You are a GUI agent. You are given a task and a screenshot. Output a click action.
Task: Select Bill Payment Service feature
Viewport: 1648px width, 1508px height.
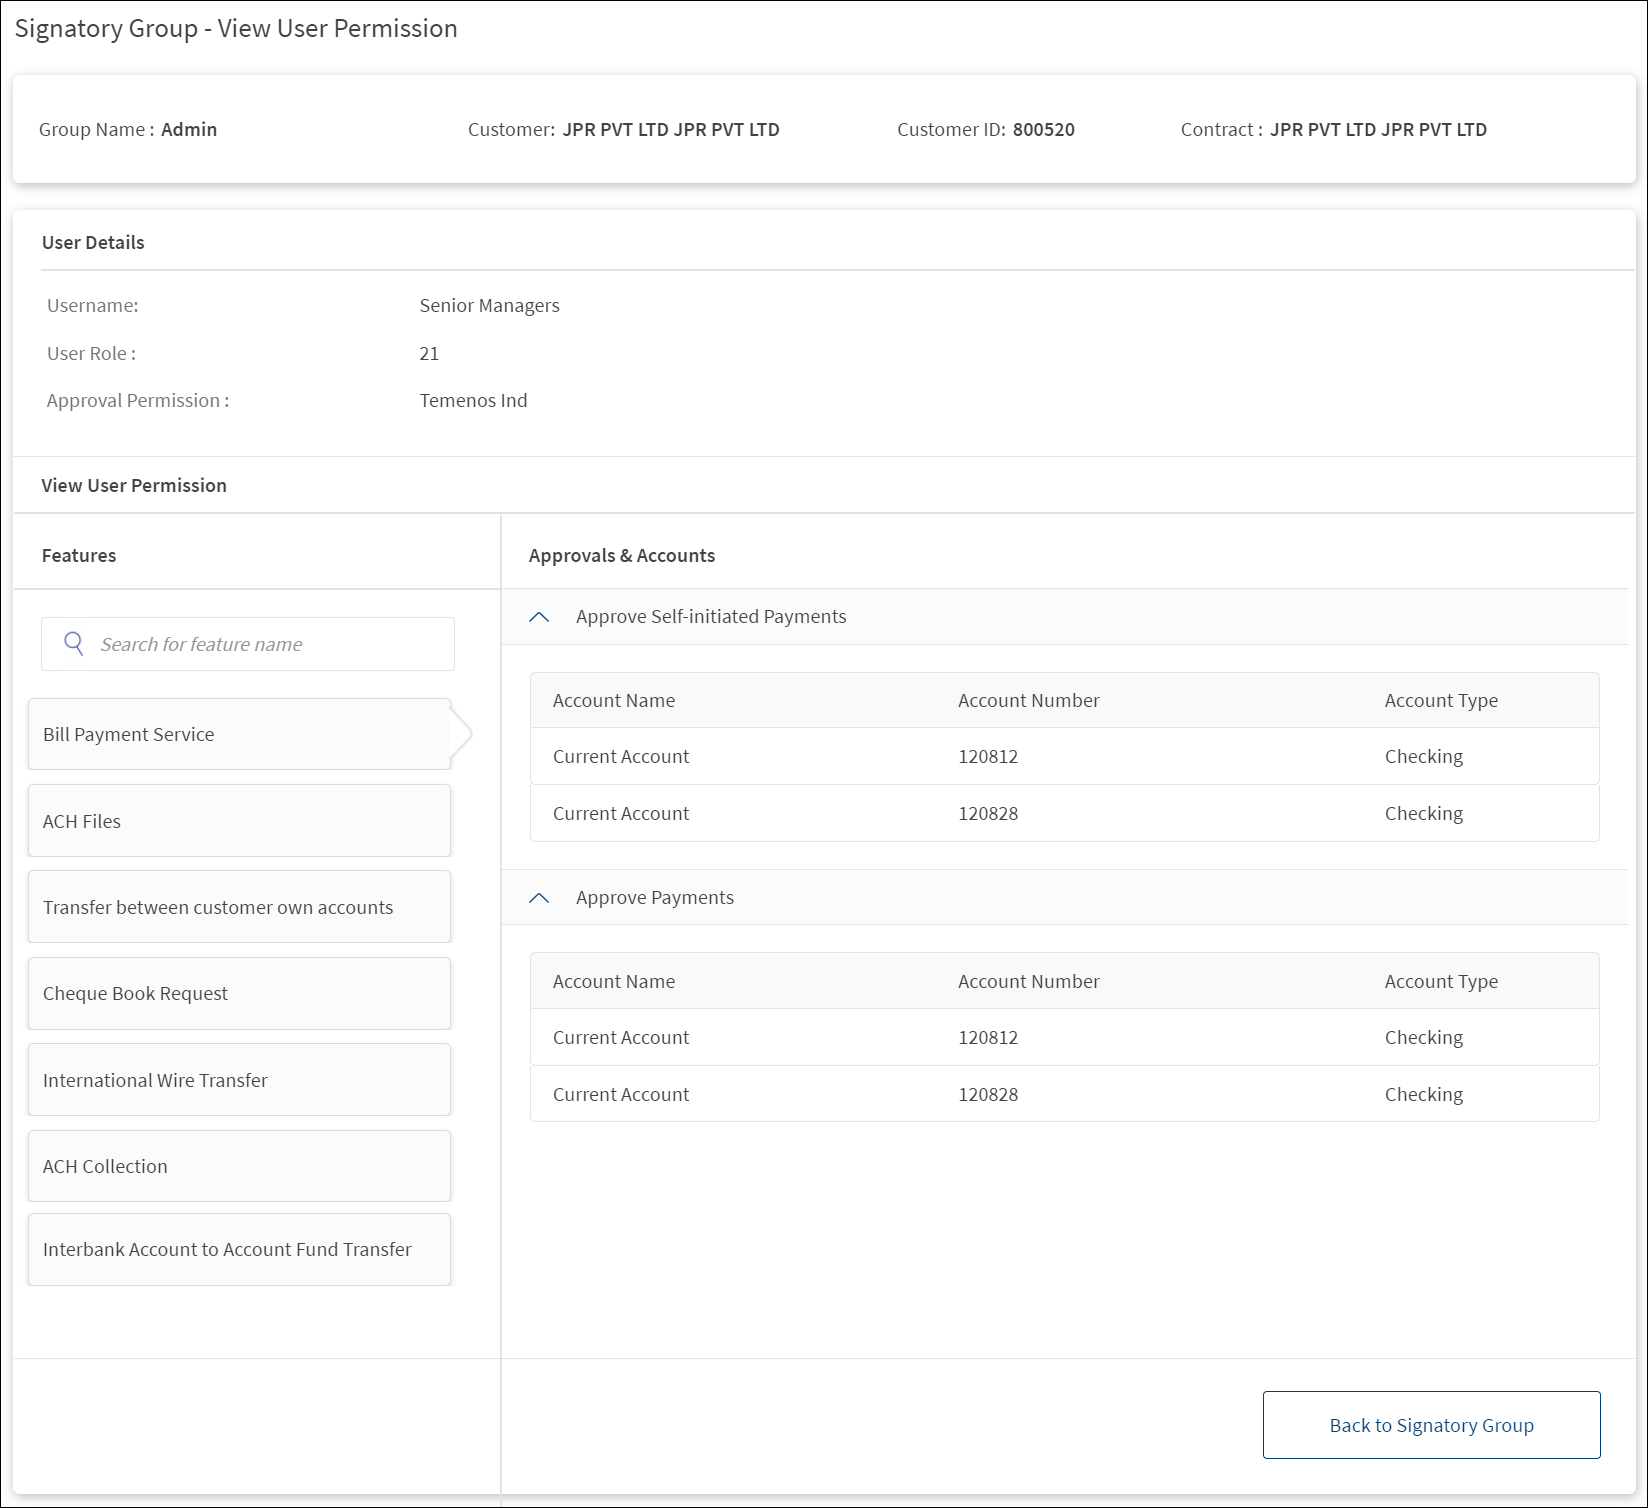click(x=239, y=734)
